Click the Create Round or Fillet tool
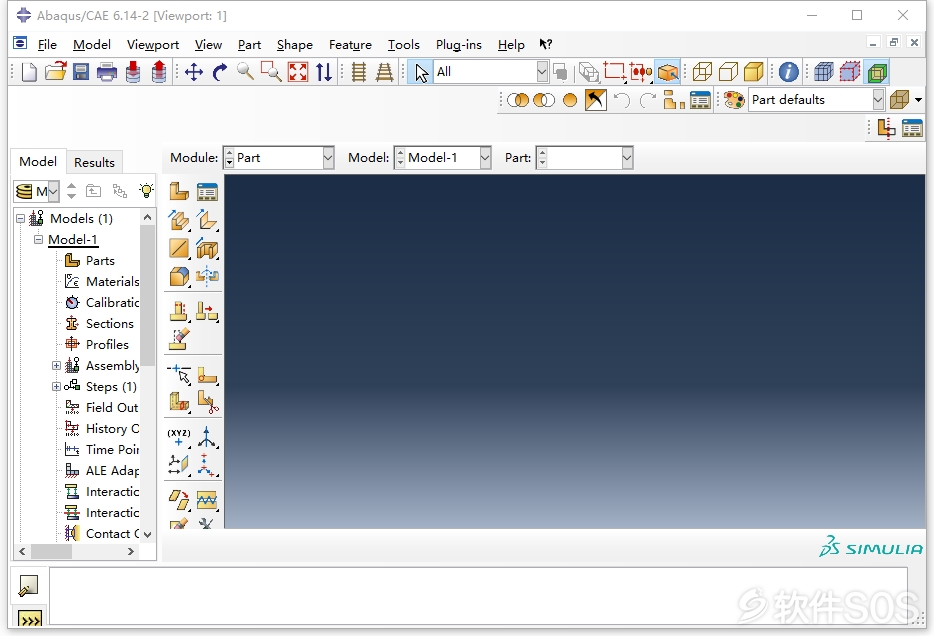 tap(179, 276)
